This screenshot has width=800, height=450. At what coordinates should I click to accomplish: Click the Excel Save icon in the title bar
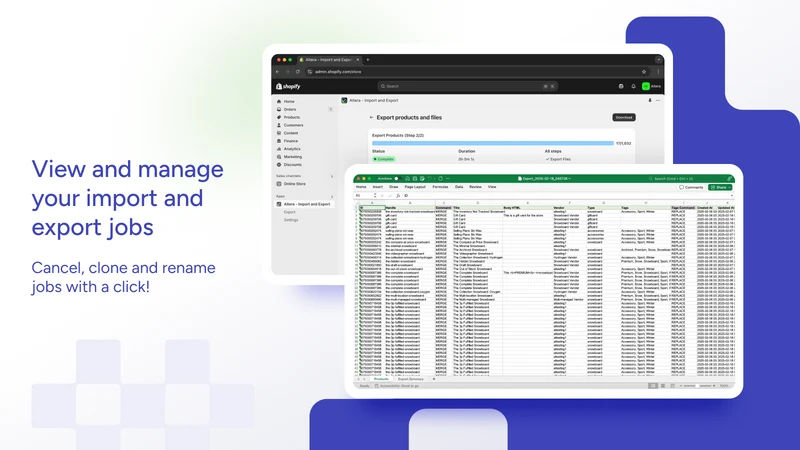(415, 179)
